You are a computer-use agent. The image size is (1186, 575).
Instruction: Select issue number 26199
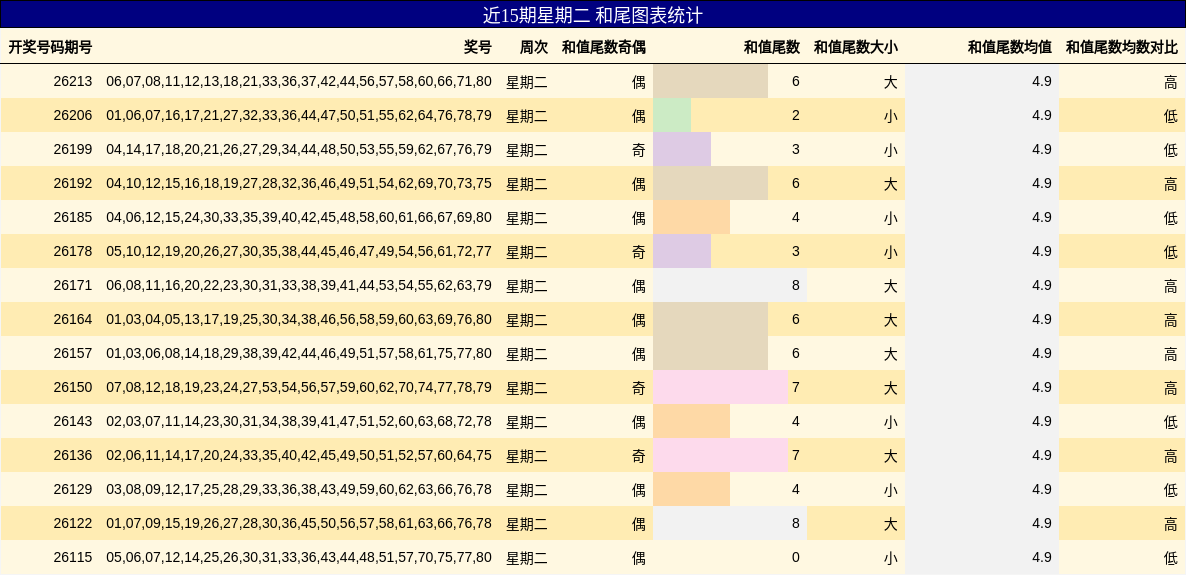(x=73, y=149)
